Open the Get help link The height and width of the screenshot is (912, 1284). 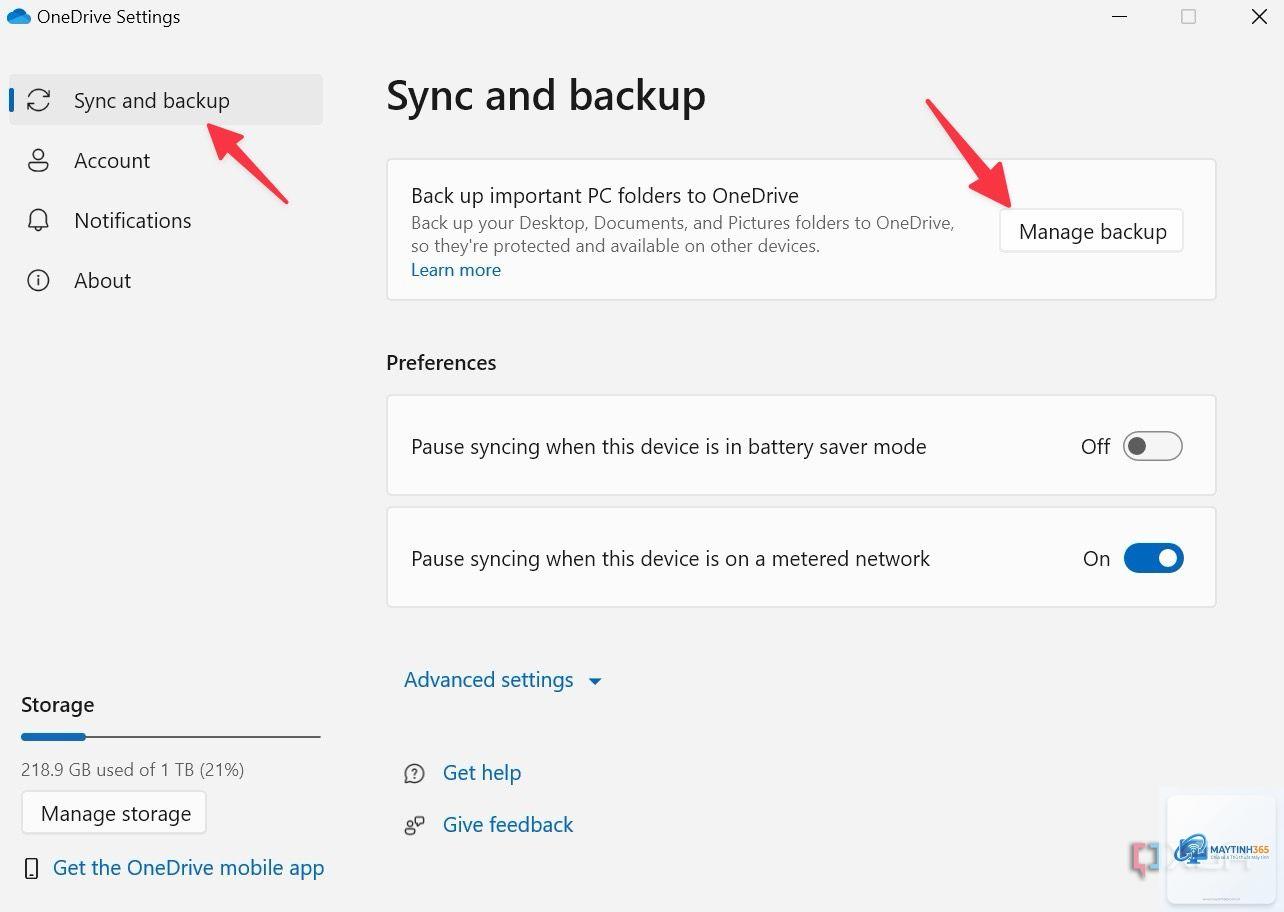pos(482,773)
